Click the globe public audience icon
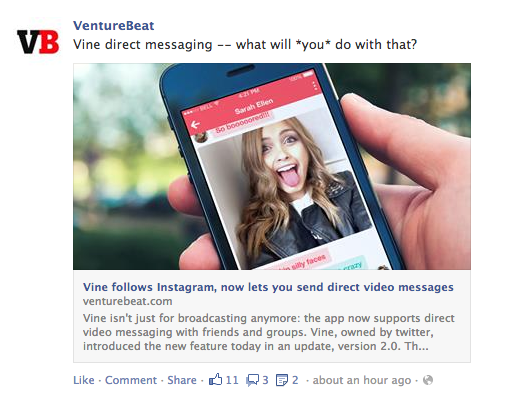 tap(428, 380)
